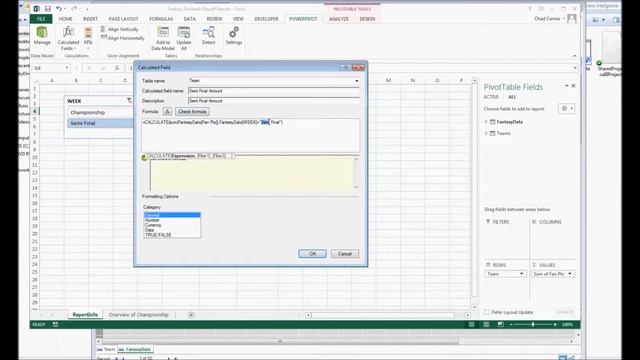The image size is (640, 360).
Task: Click Add to Data Model
Action: (x=163, y=38)
